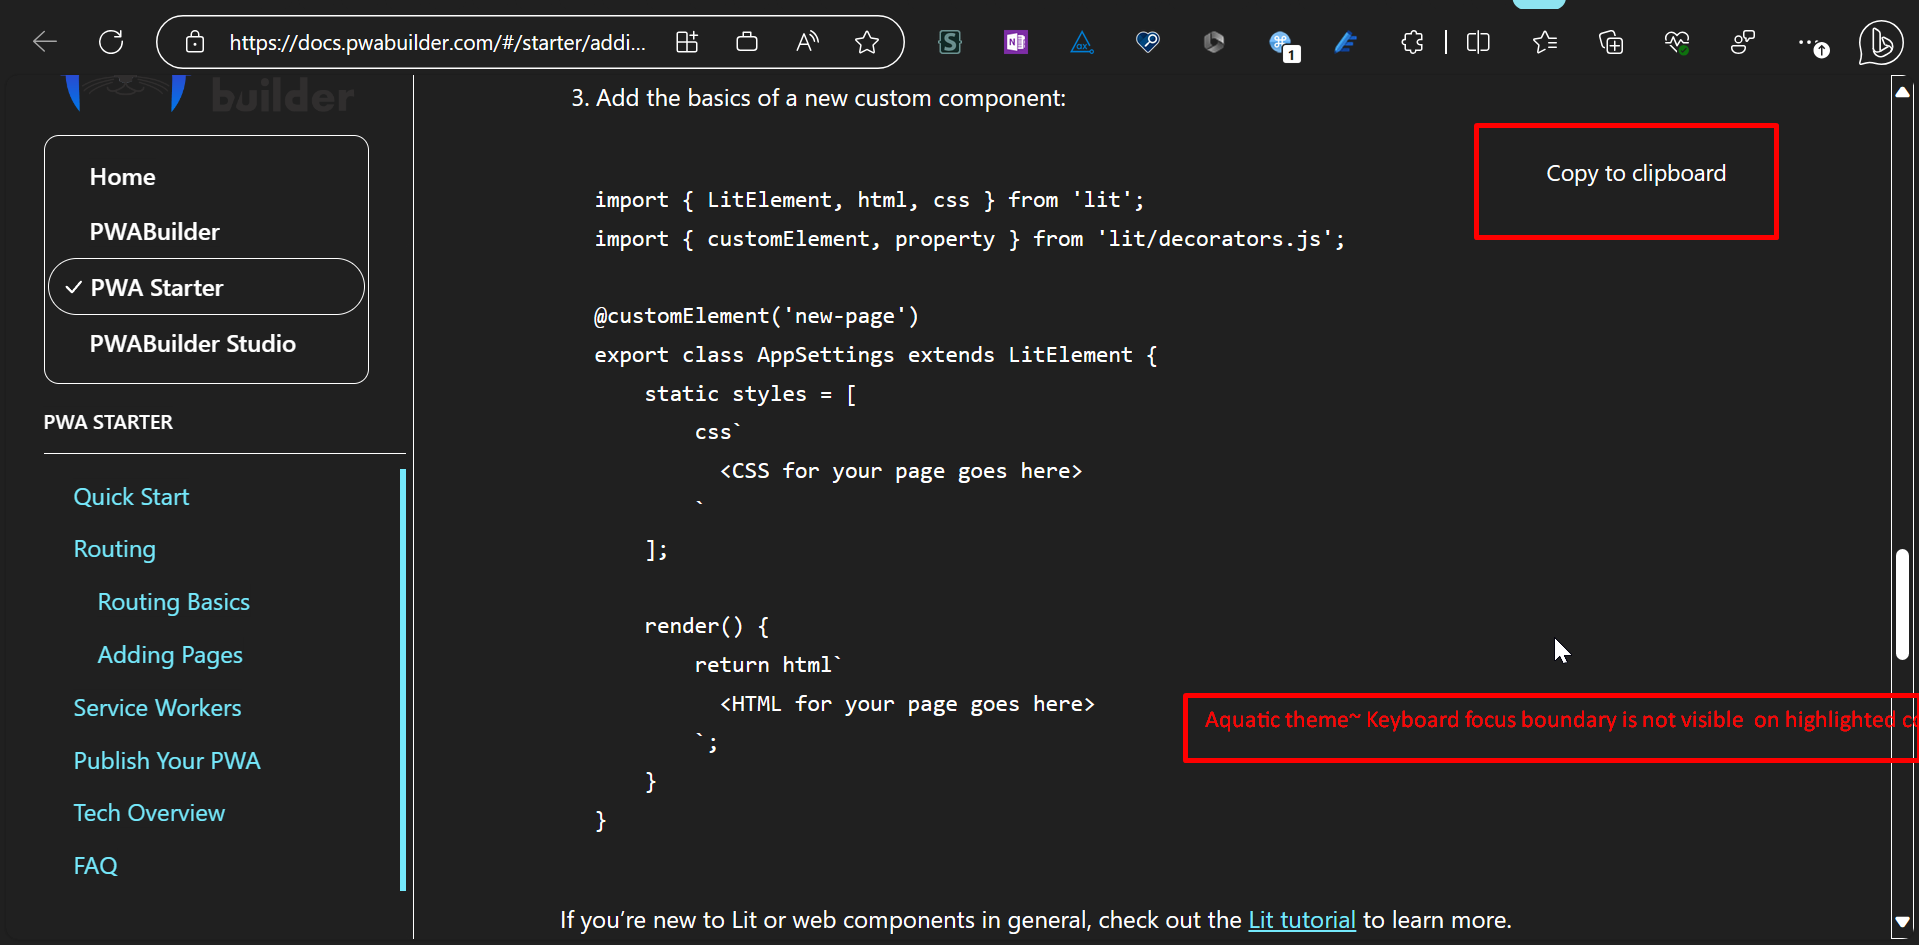Open the Microsoft Editor extension
This screenshot has height=945, width=1919.
pyautogui.click(x=1346, y=42)
